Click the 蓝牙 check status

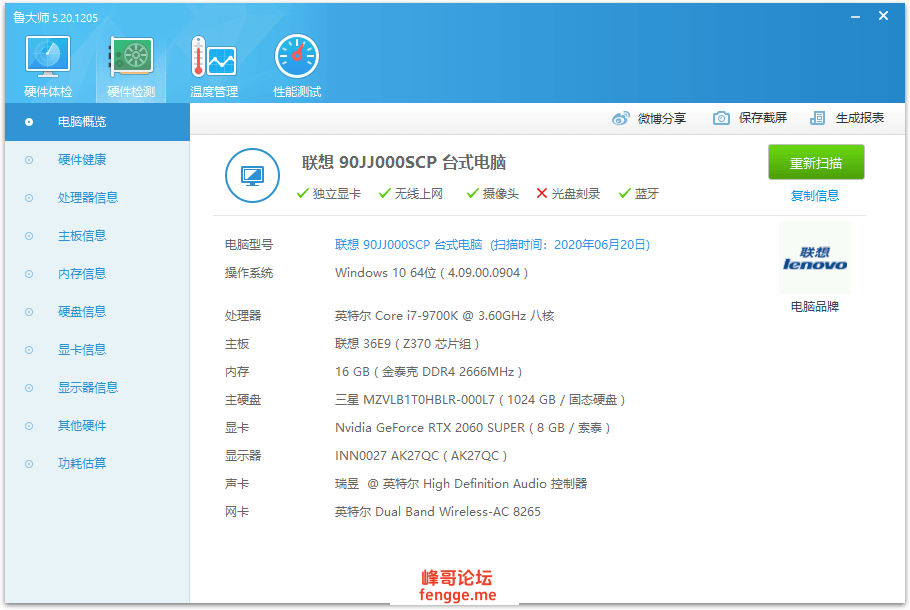(x=638, y=194)
